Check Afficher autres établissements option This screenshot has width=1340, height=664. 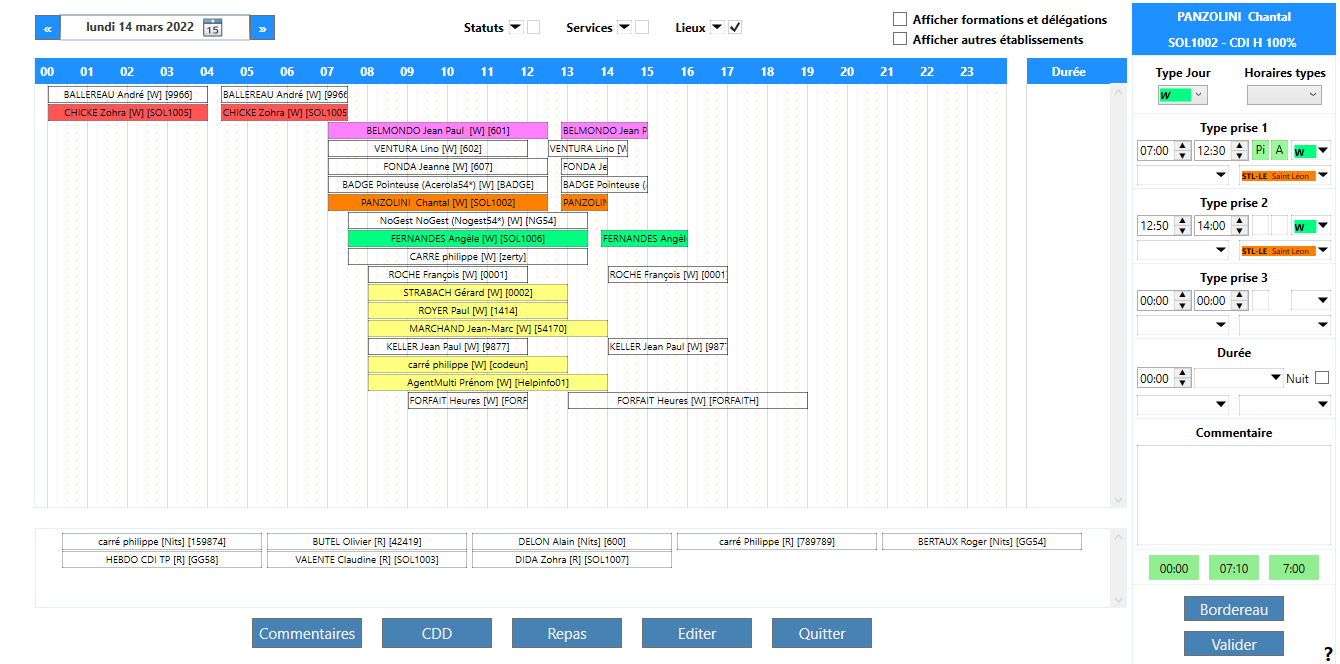pyautogui.click(x=900, y=39)
